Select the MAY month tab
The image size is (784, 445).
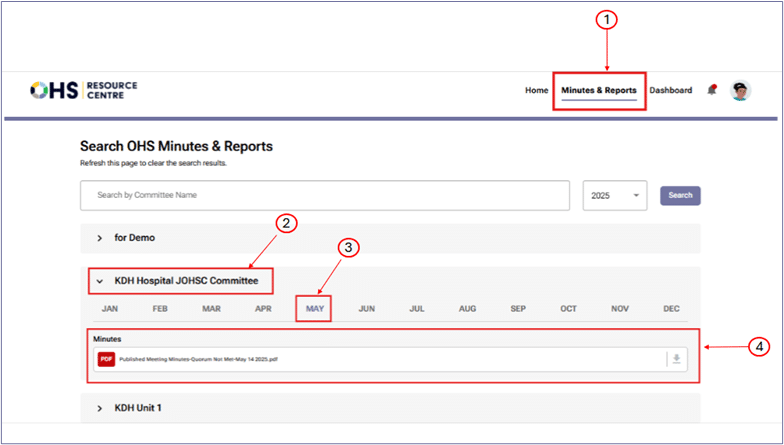click(315, 309)
